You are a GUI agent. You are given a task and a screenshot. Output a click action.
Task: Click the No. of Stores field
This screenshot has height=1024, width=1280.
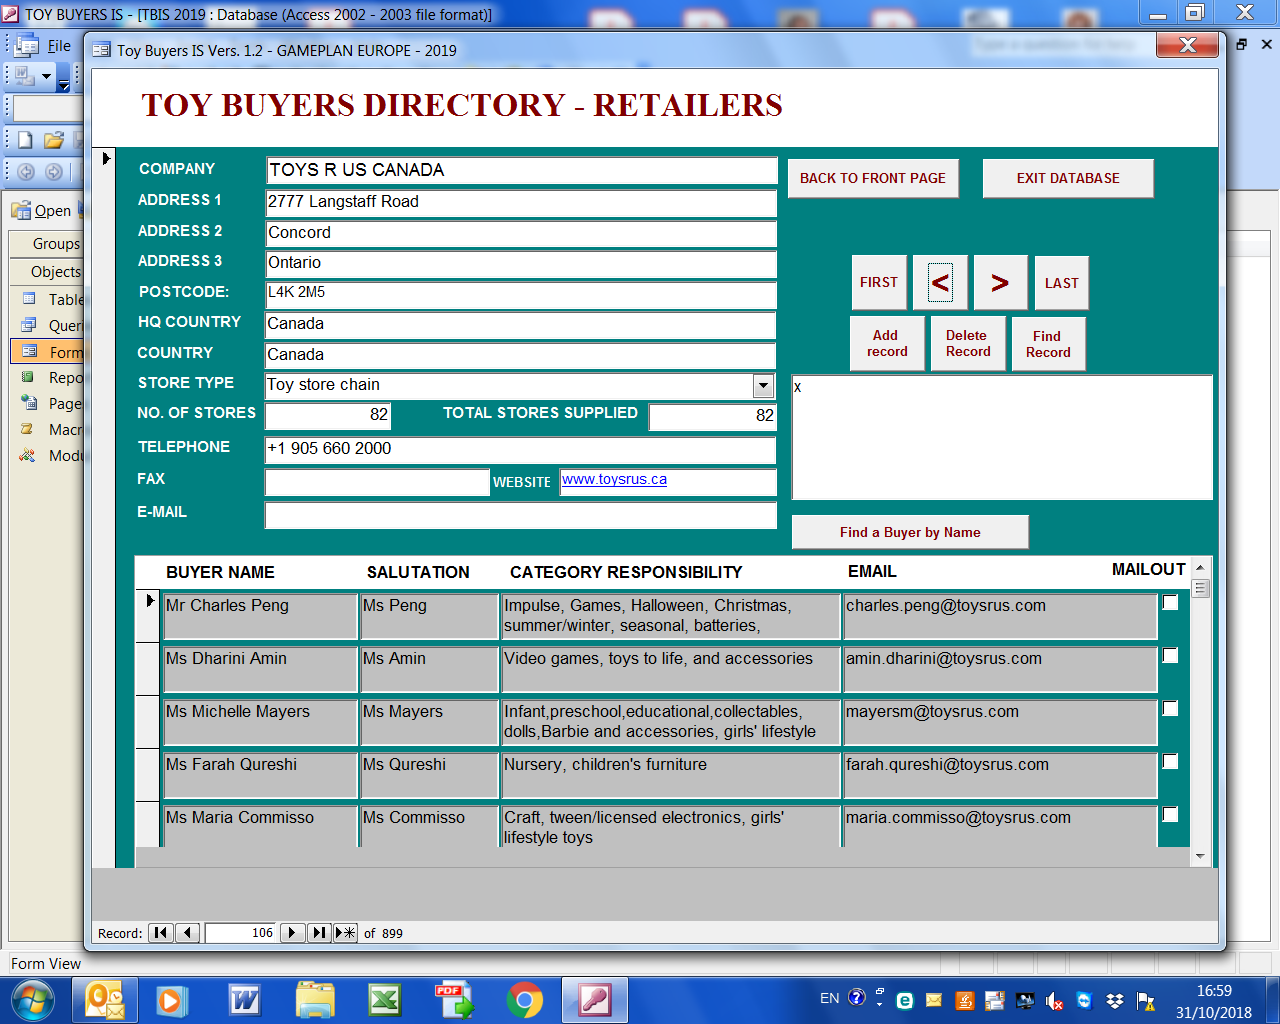(x=327, y=416)
